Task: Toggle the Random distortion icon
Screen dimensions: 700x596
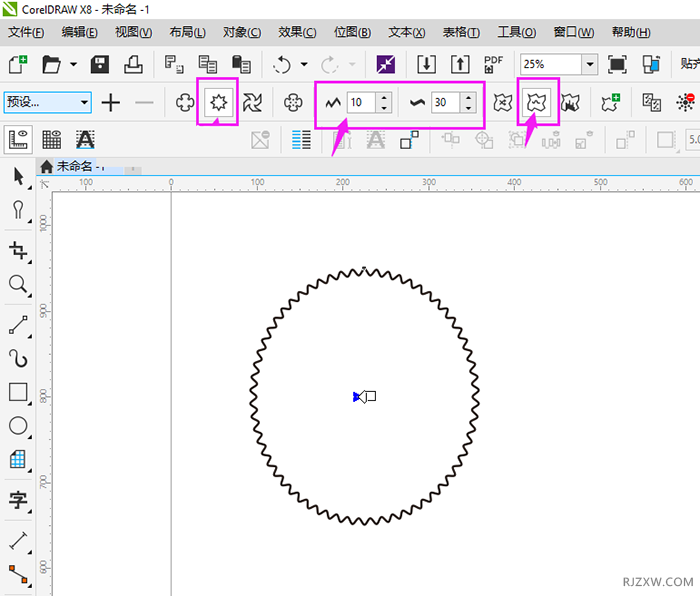Action: [x=503, y=102]
